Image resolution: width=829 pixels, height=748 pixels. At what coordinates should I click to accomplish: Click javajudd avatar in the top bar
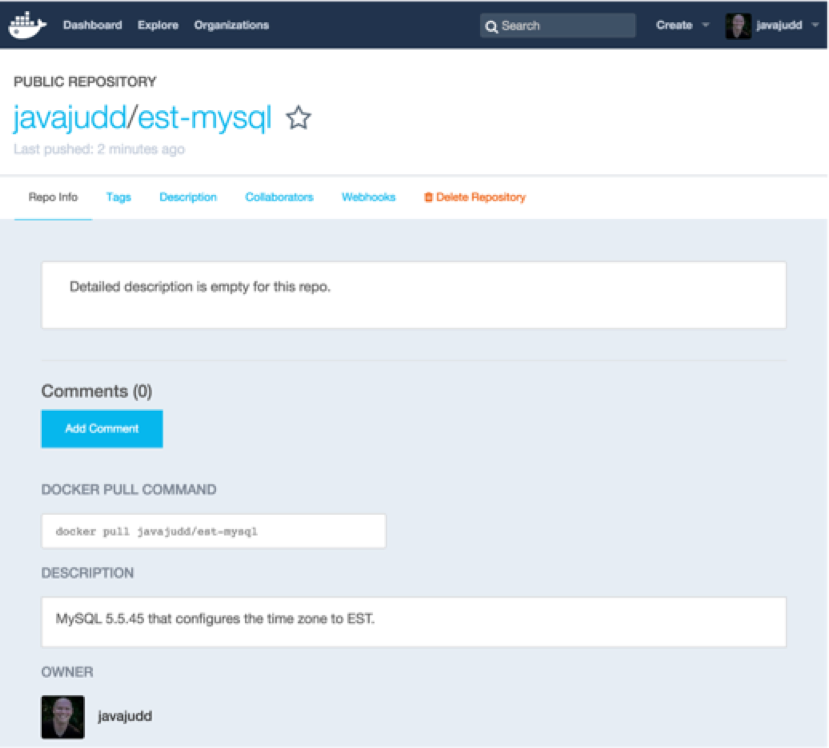click(738, 26)
